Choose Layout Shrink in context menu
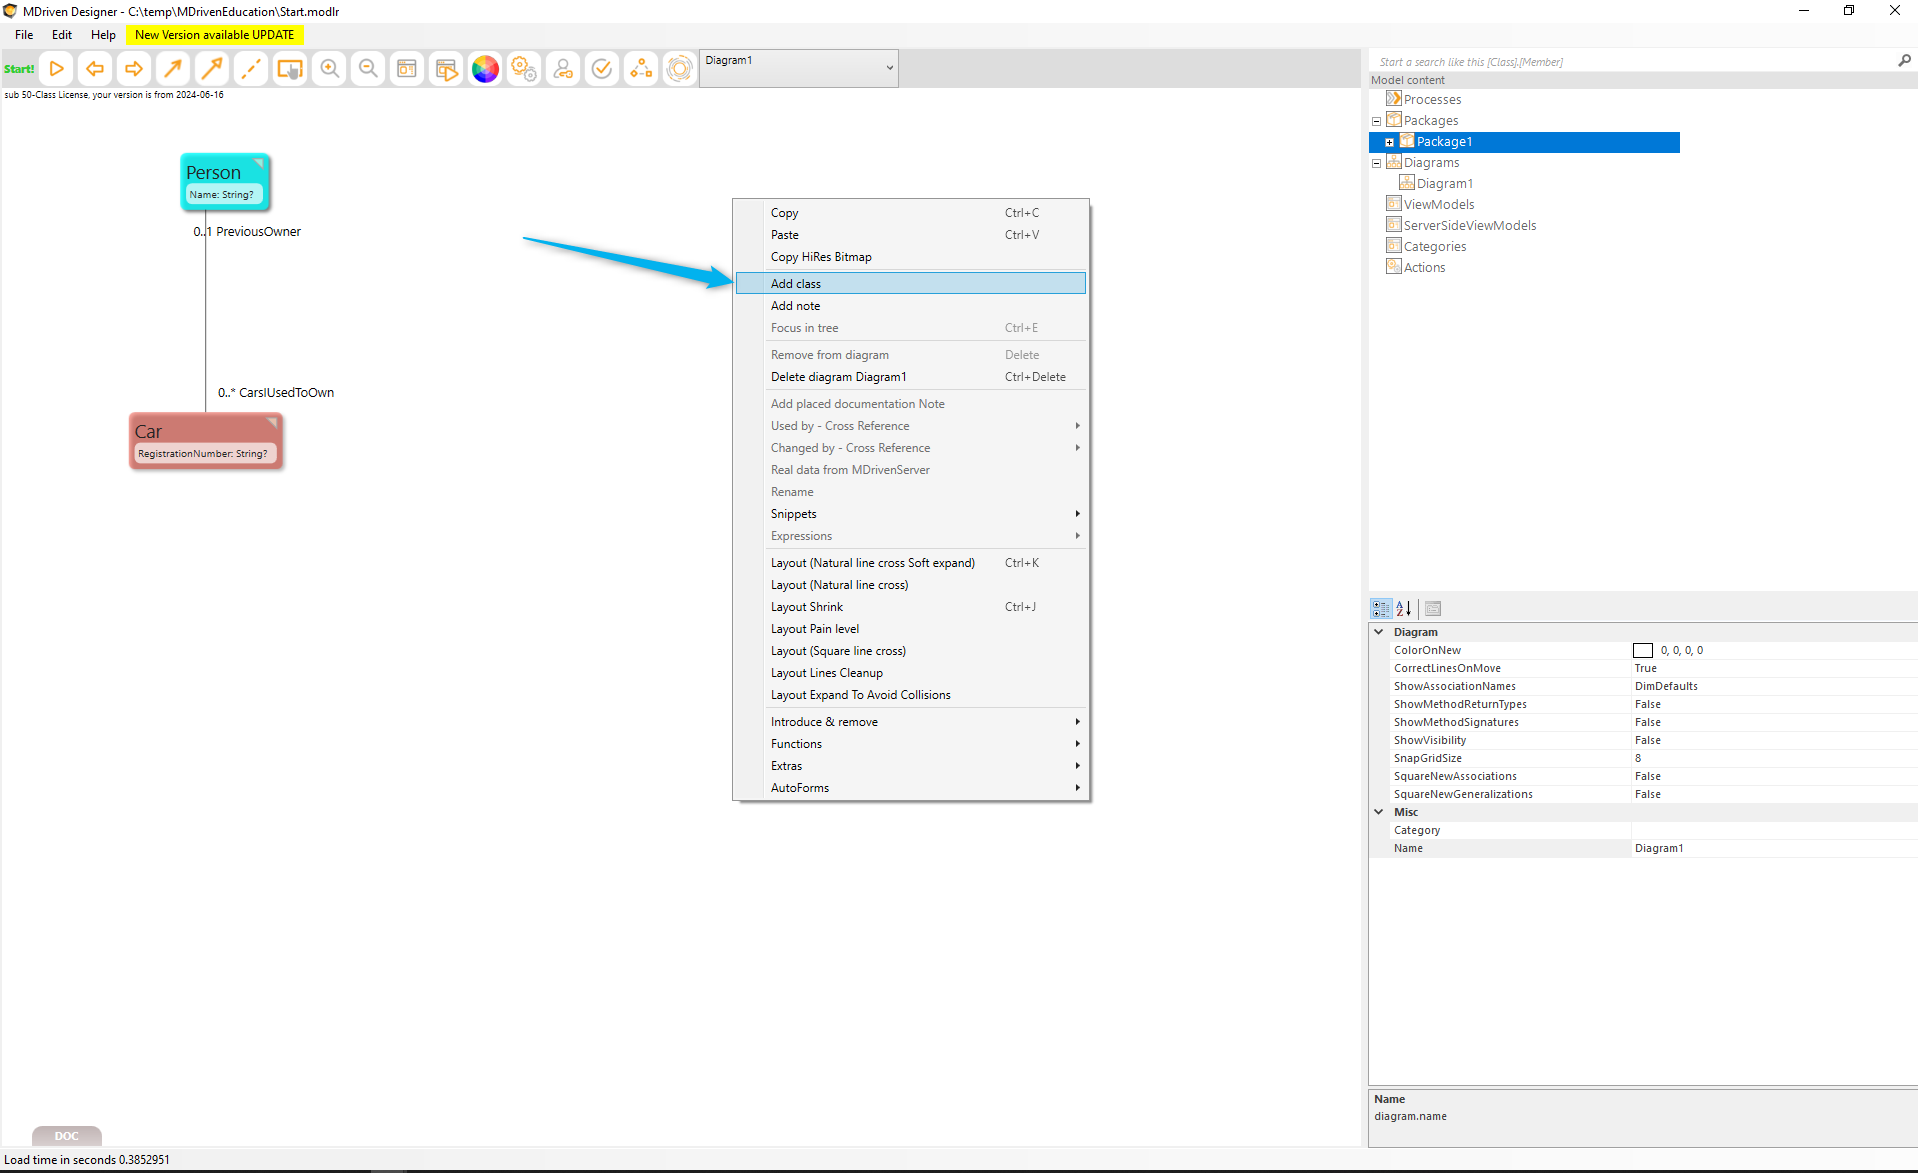Screen dimensions: 1918x1173 pos(807,607)
